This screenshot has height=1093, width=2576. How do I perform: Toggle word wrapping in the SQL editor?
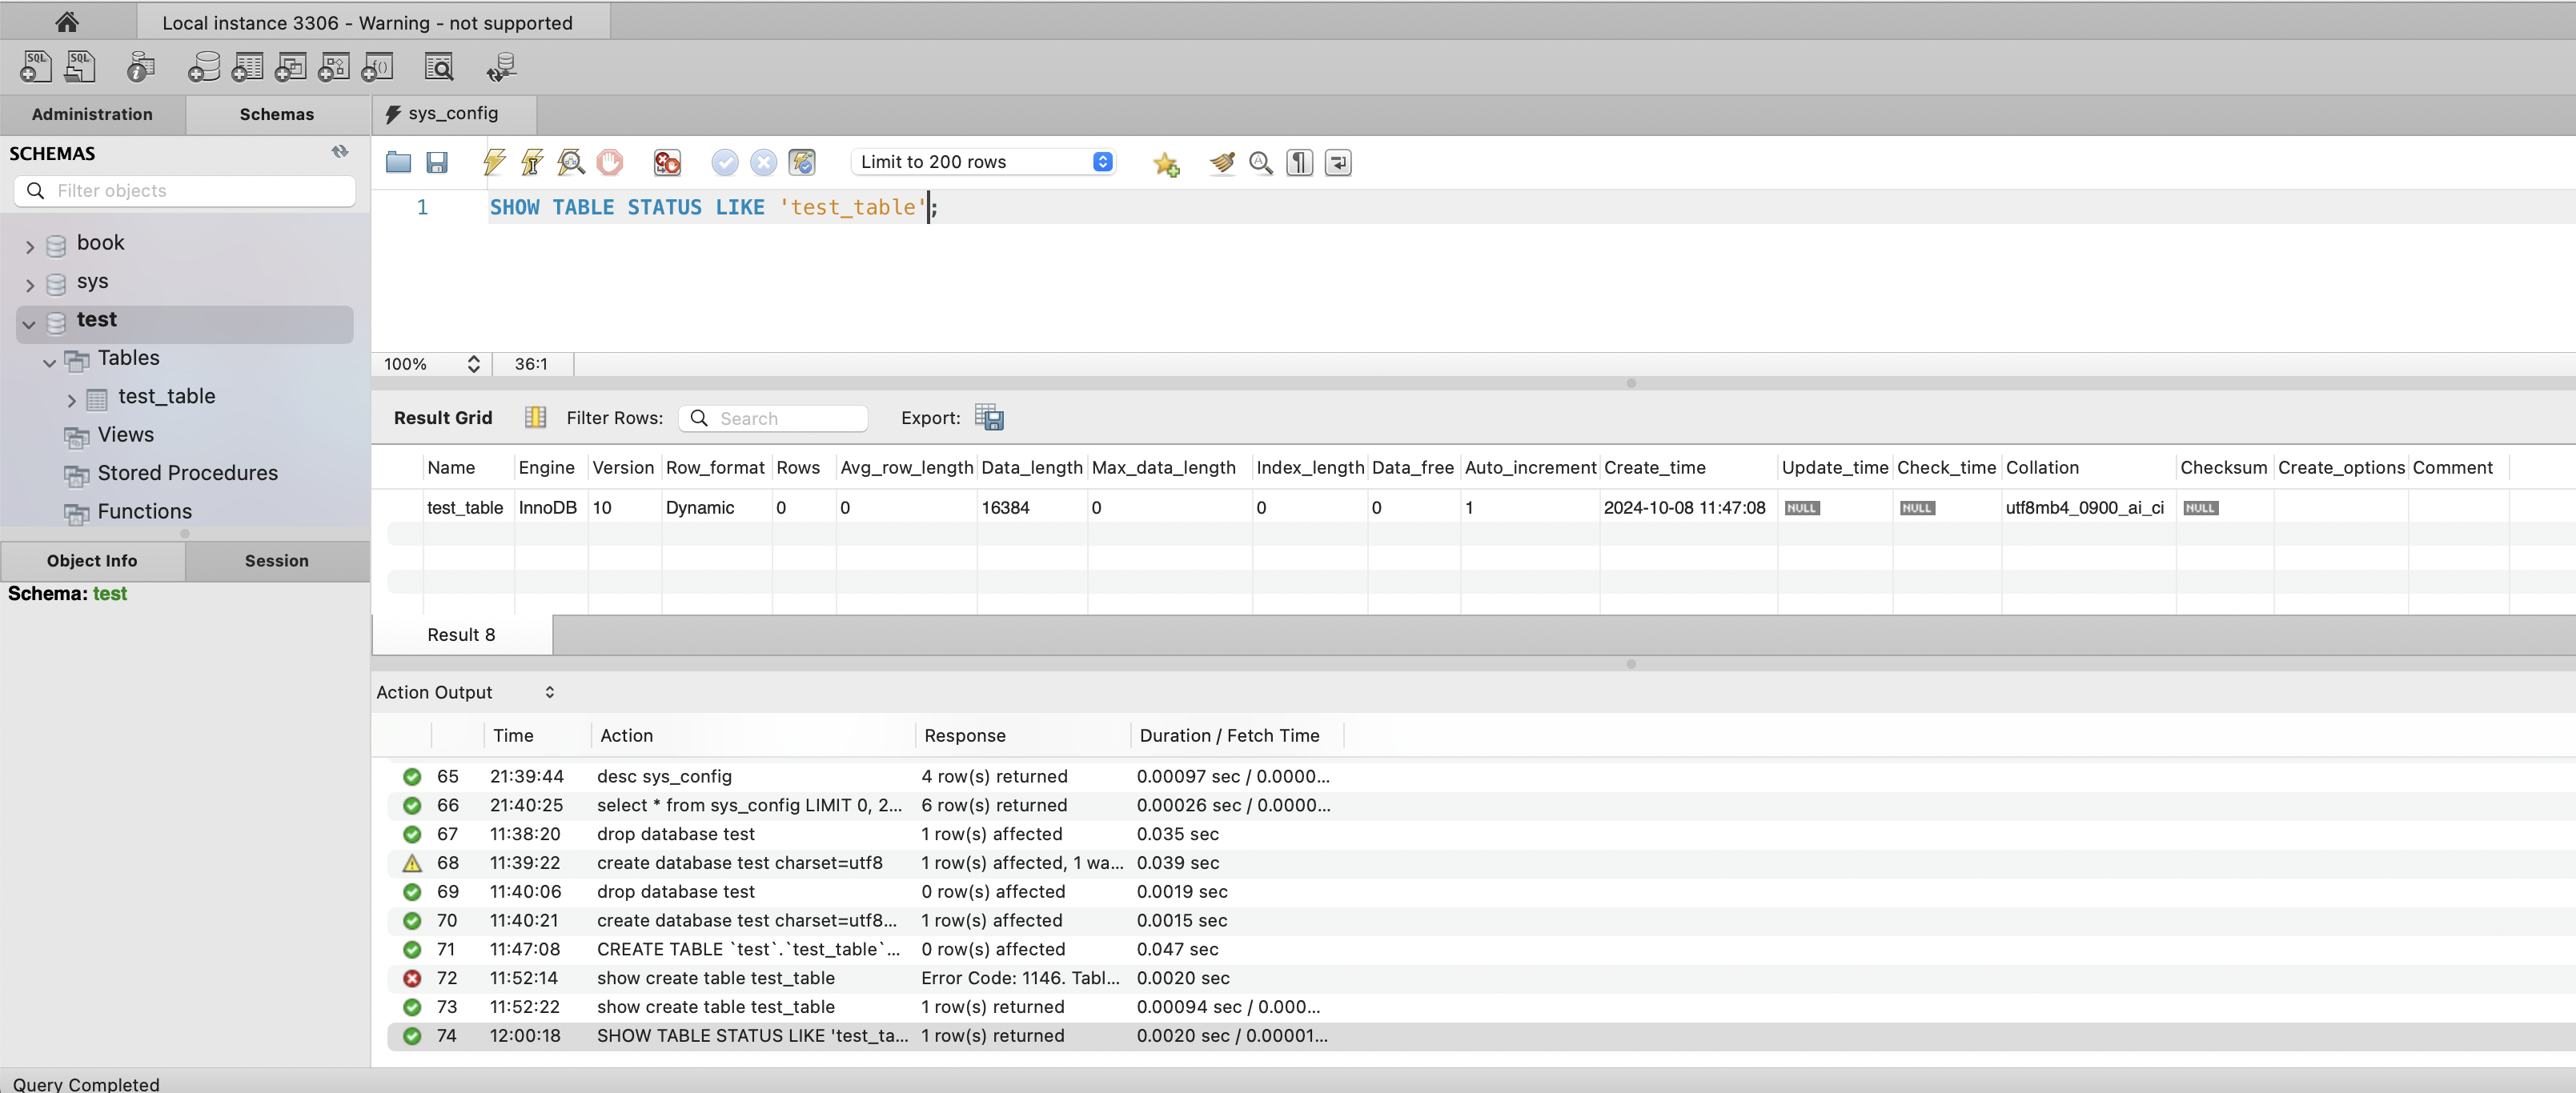click(1338, 162)
